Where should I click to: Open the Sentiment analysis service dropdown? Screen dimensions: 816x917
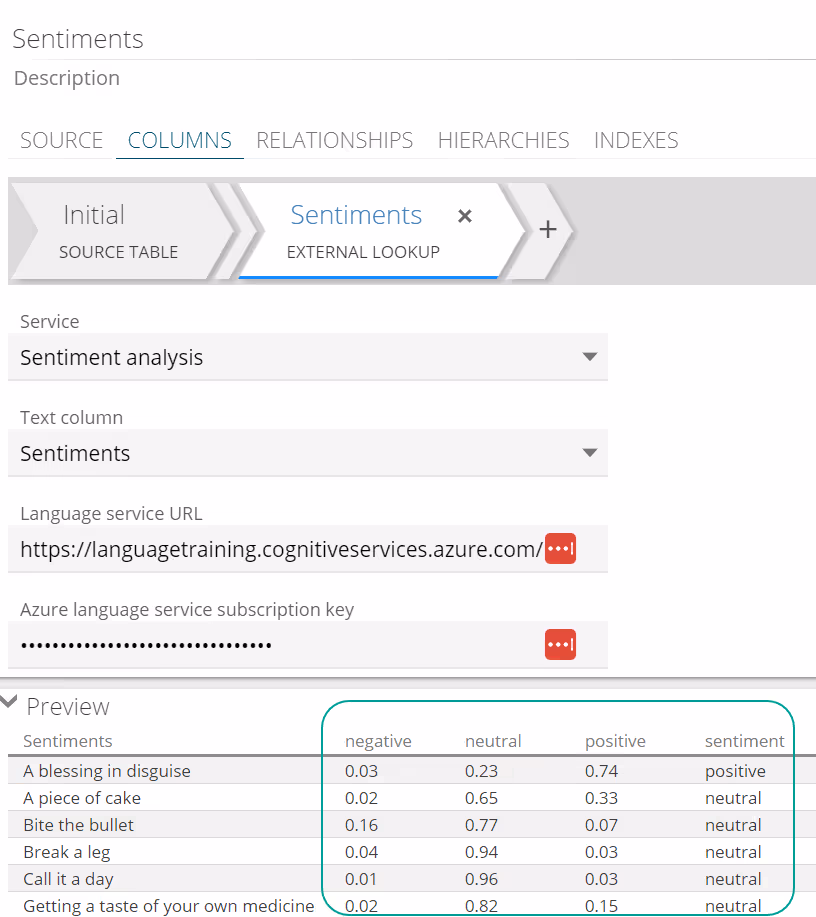coord(300,357)
